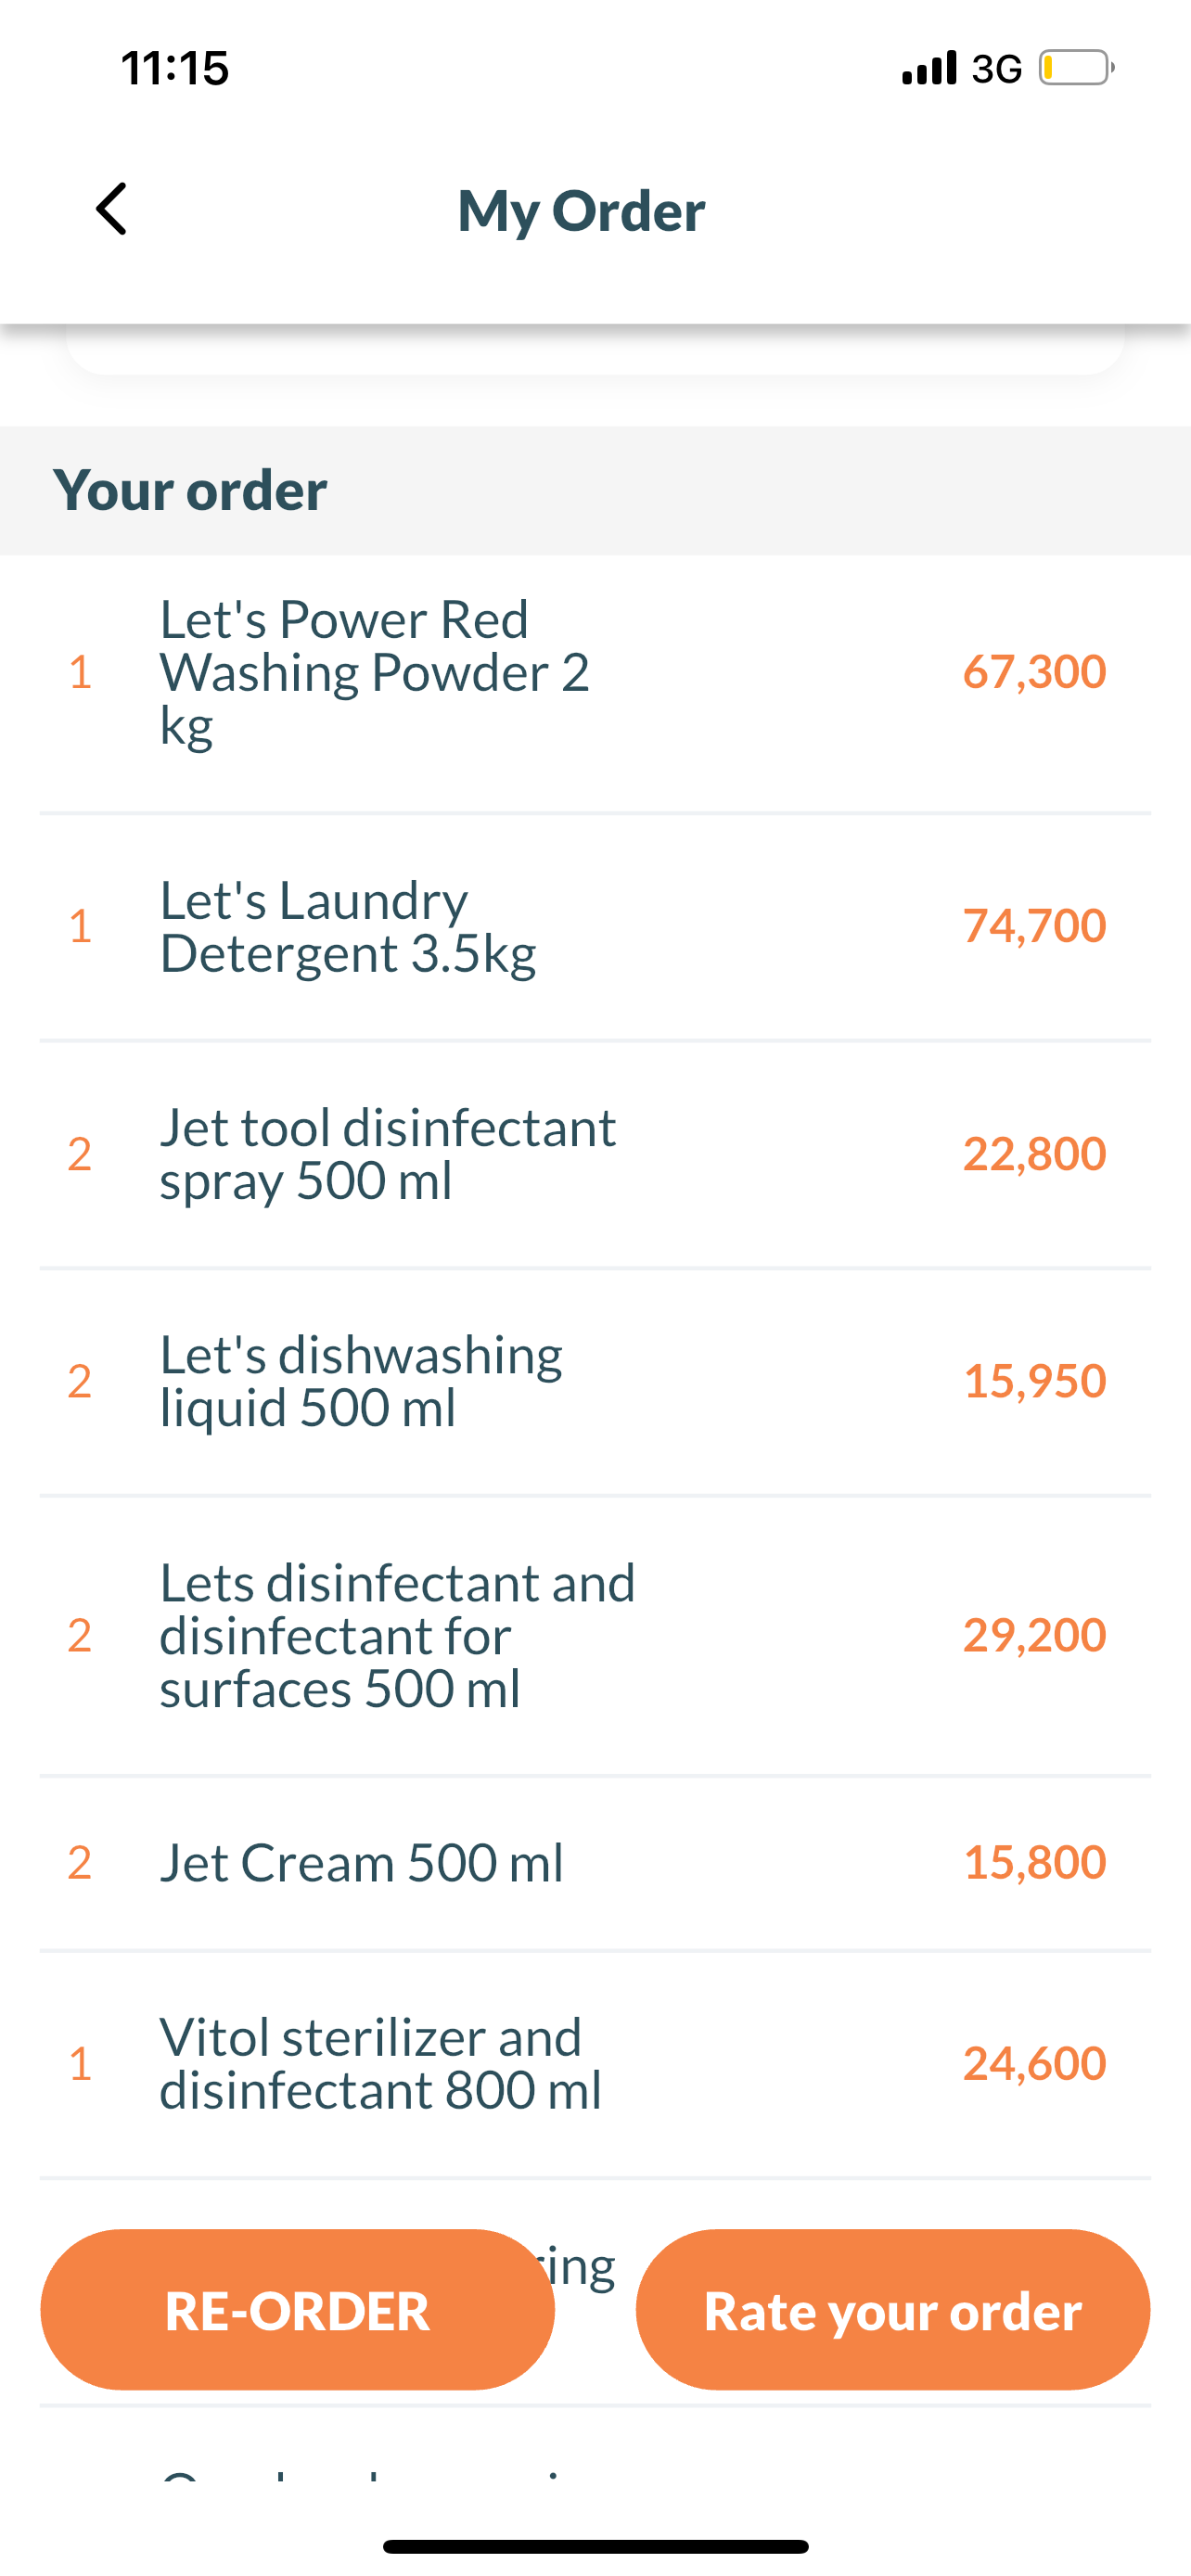Tap Let's dishwashing liquid 500 ml

click(360, 1381)
